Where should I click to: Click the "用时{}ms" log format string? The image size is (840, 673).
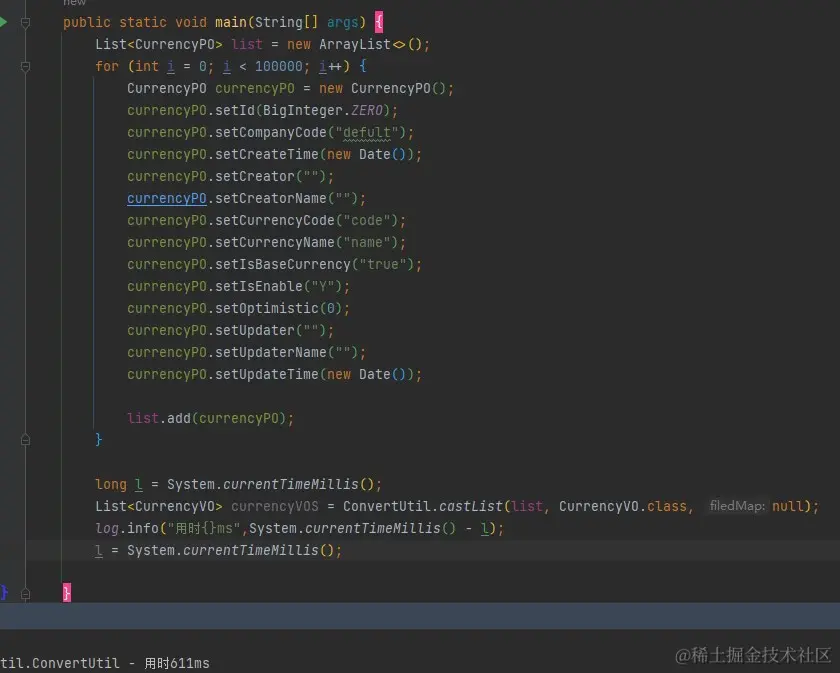coord(204,528)
